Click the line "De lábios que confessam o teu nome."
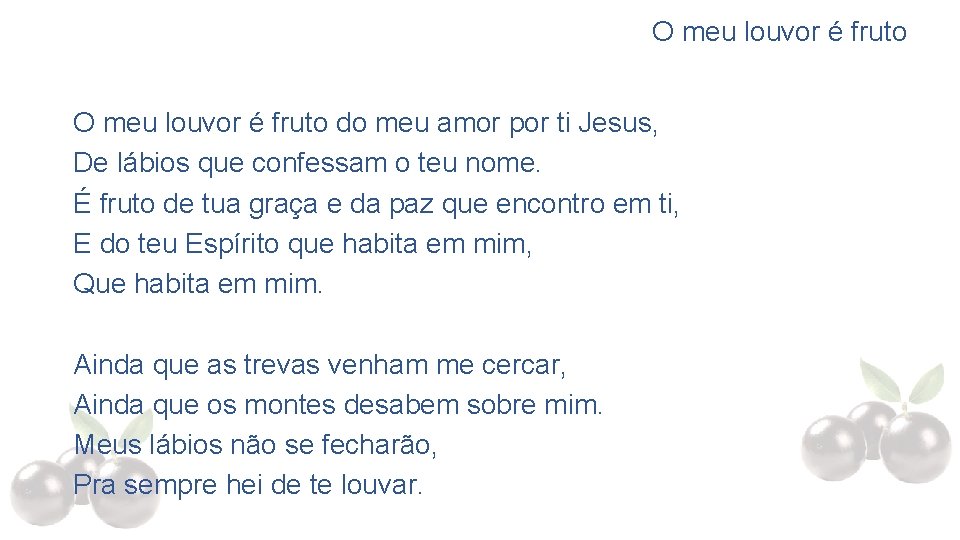This screenshot has height=540, width=960. click(x=307, y=163)
